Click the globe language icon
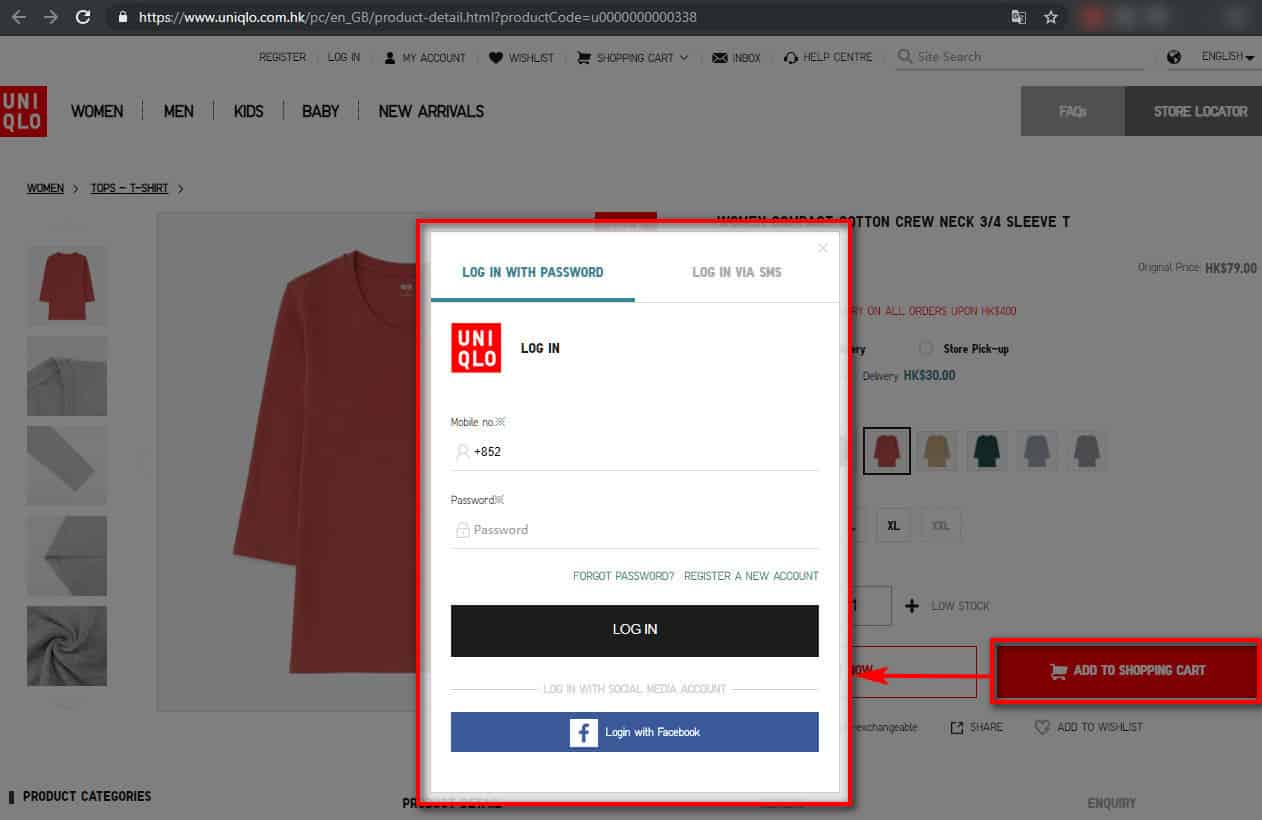This screenshot has height=820, width=1262. (x=1174, y=57)
